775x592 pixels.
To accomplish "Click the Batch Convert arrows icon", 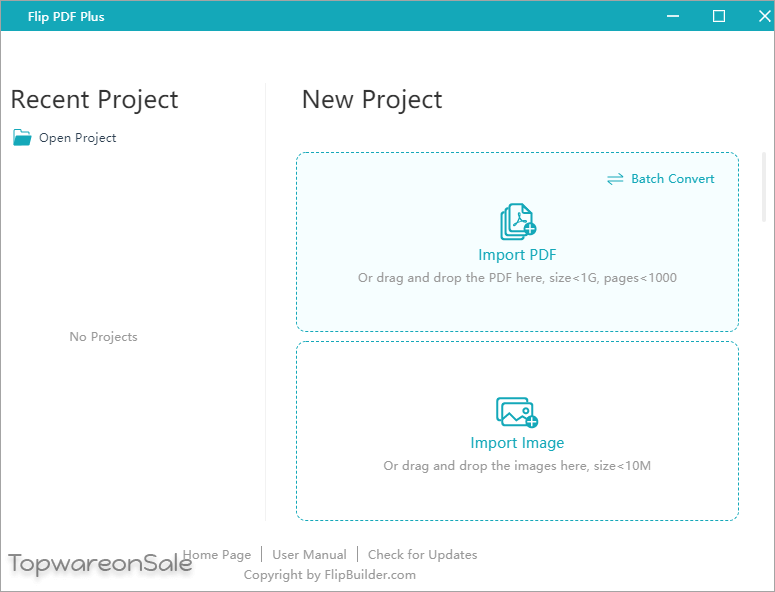I will (615, 179).
